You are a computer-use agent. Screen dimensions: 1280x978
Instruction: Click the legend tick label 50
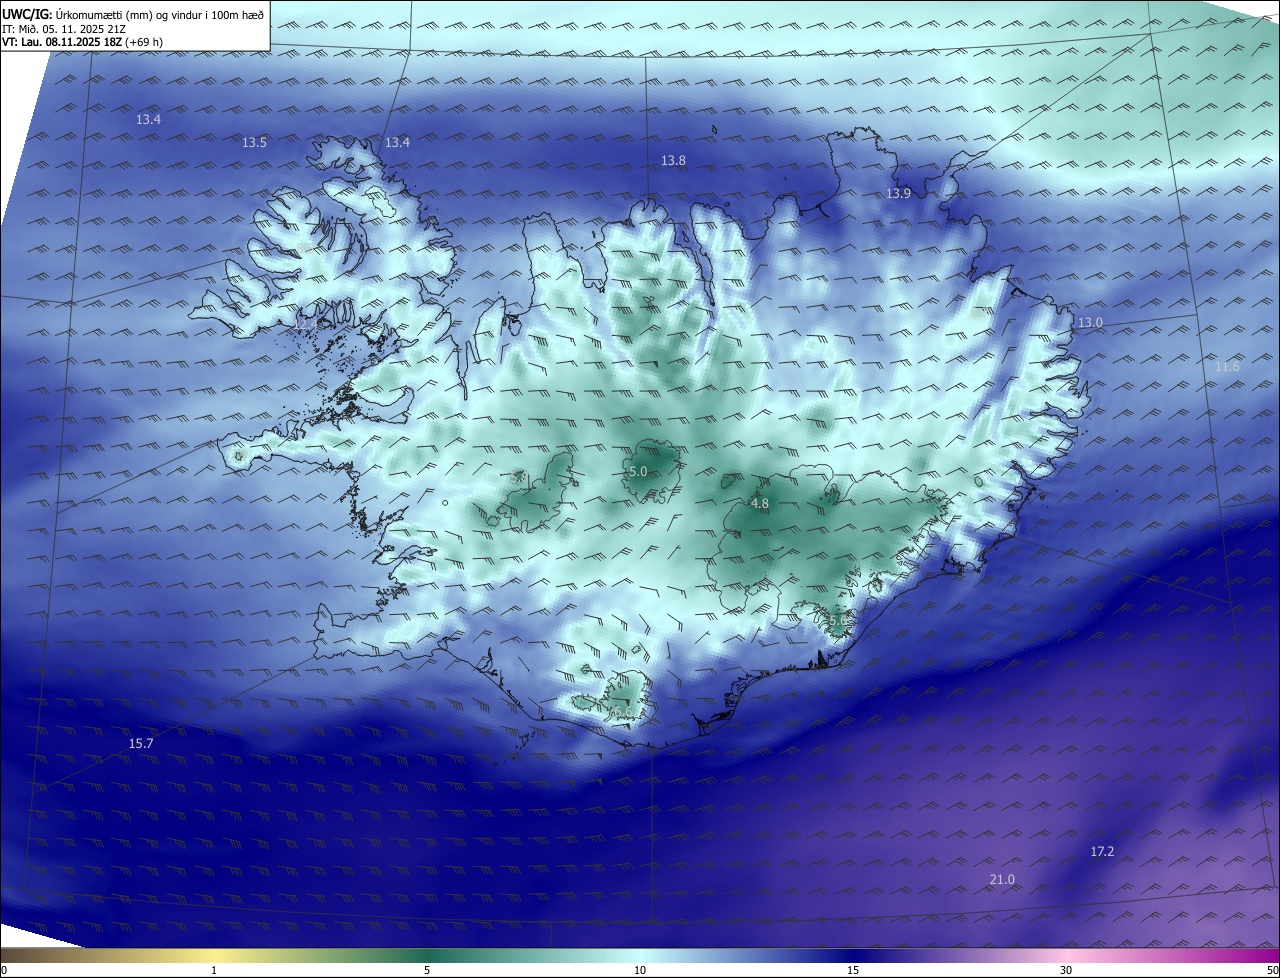[1272, 971]
